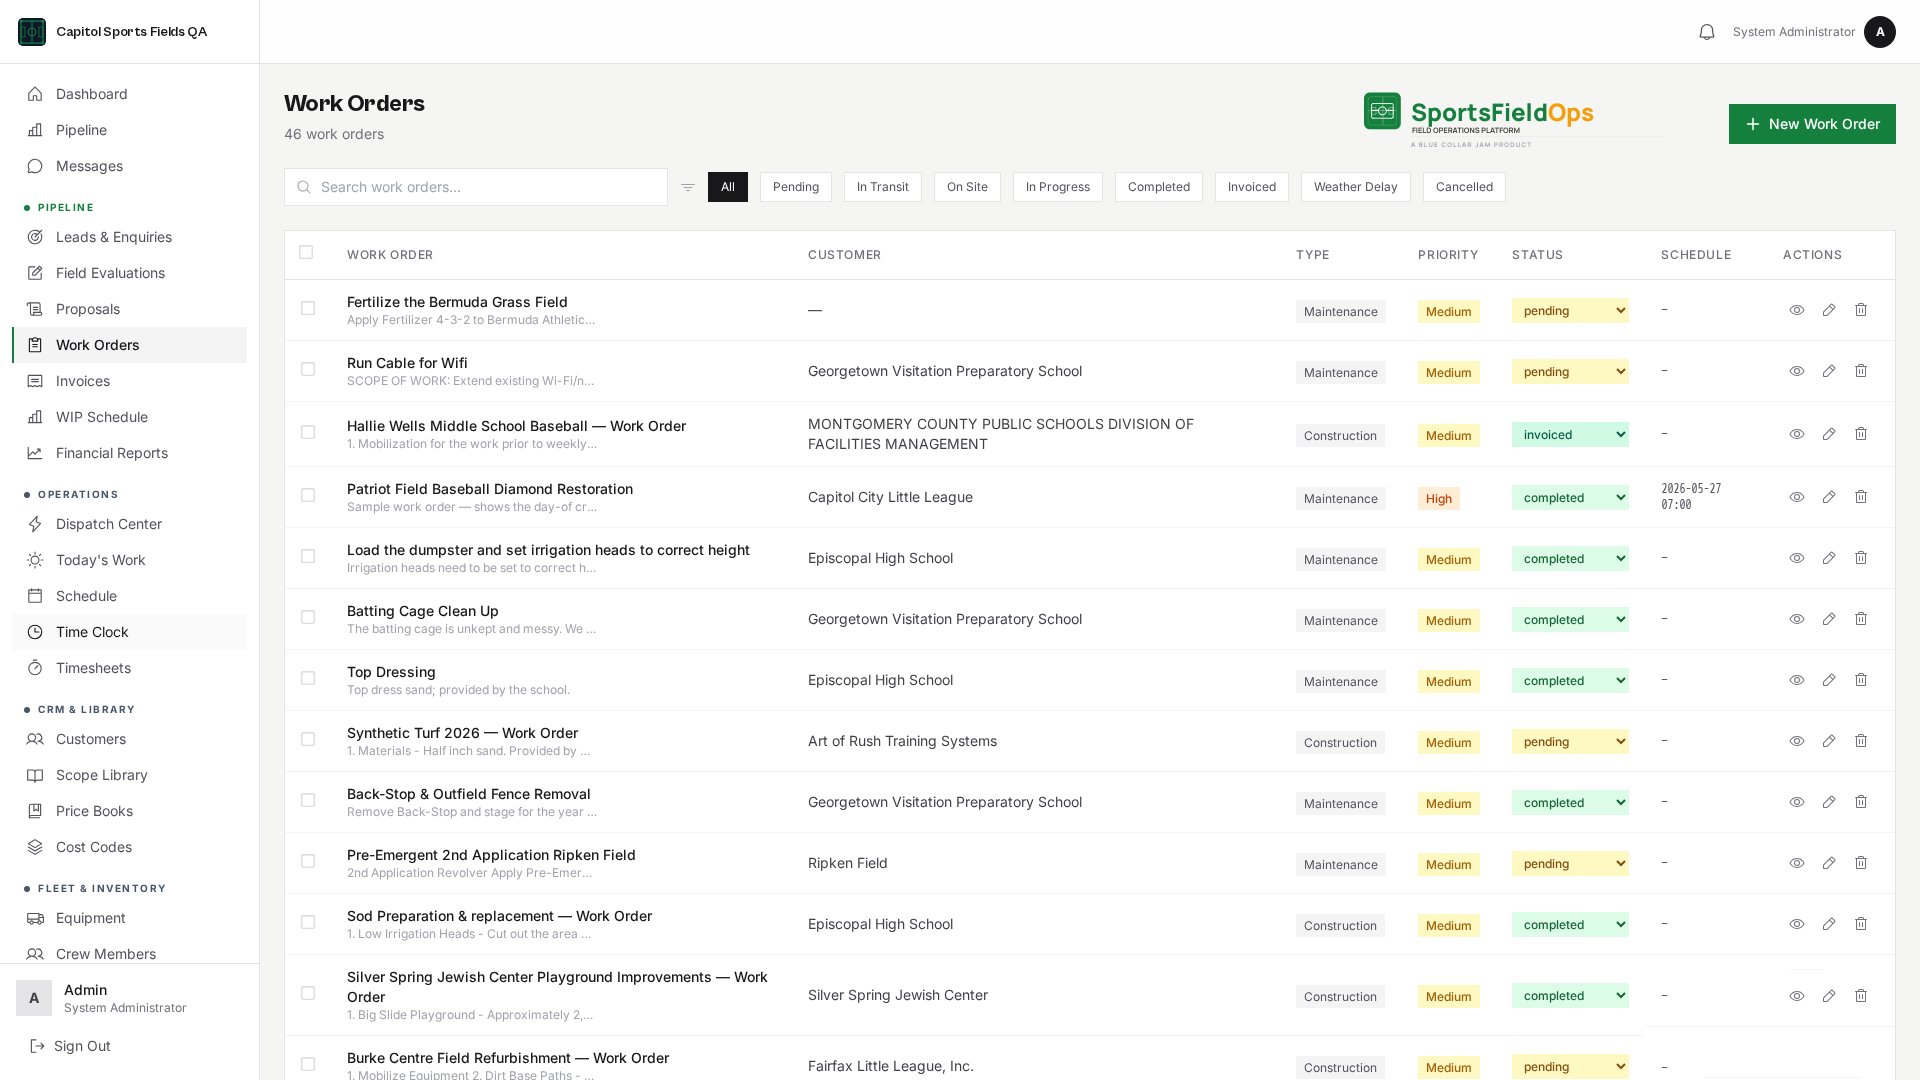Select the Patriot Field Baseball Diamond row checkbox
The height and width of the screenshot is (1080, 1920).
[308, 496]
